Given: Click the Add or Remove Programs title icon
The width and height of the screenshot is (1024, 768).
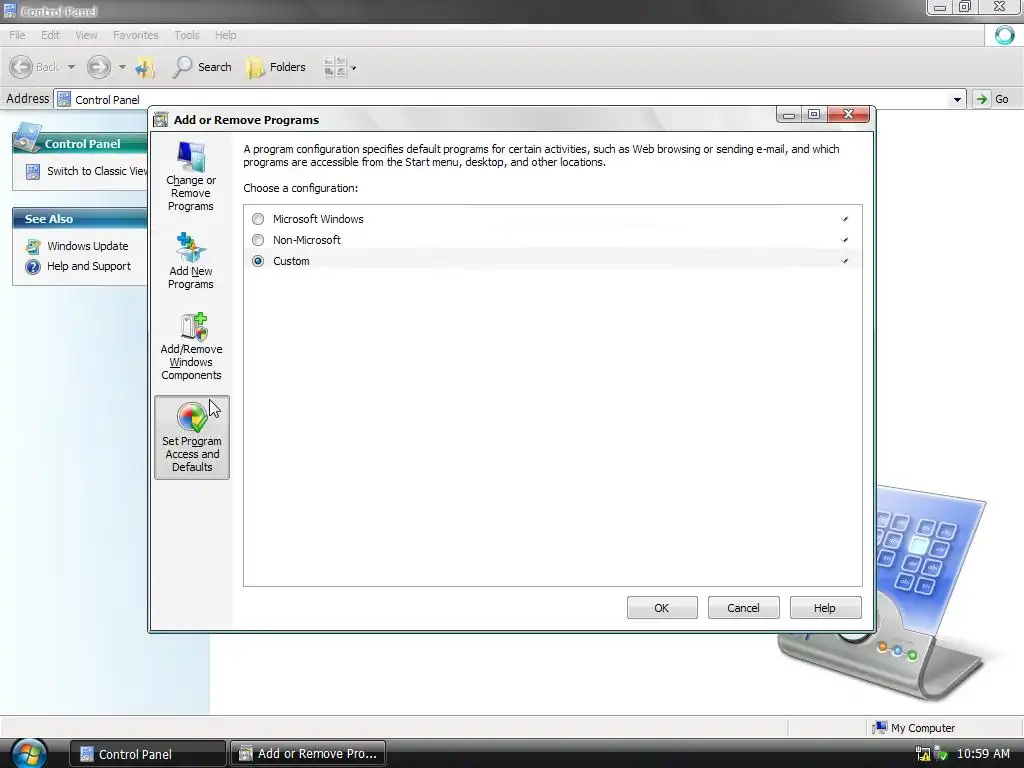Looking at the screenshot, I should pos(160,120).
